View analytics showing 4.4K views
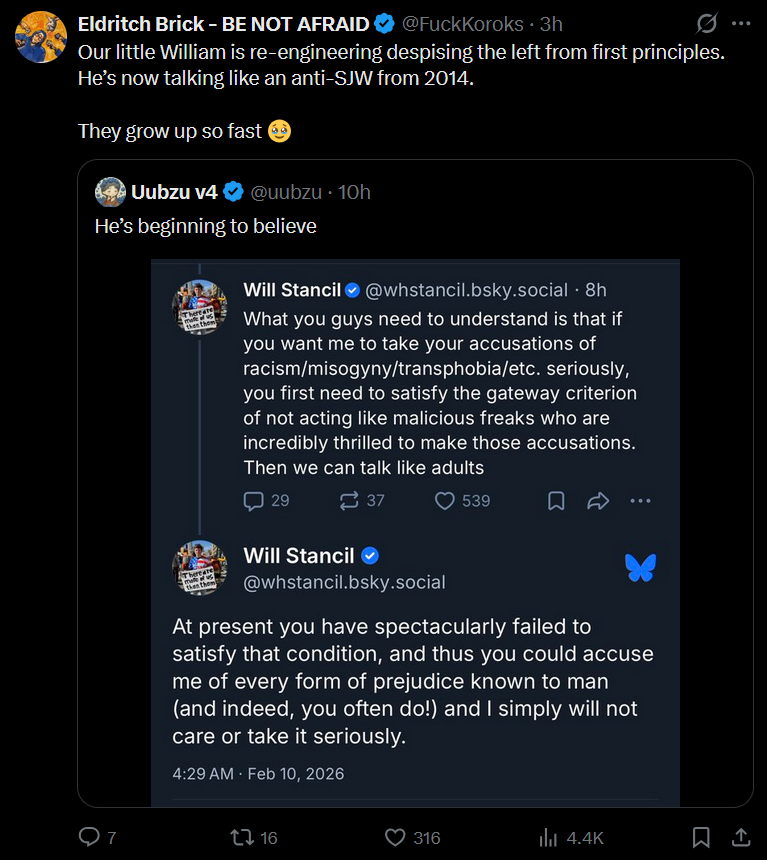Image resolution: width=767 pixels, height=860 pixels. (549, 837)
